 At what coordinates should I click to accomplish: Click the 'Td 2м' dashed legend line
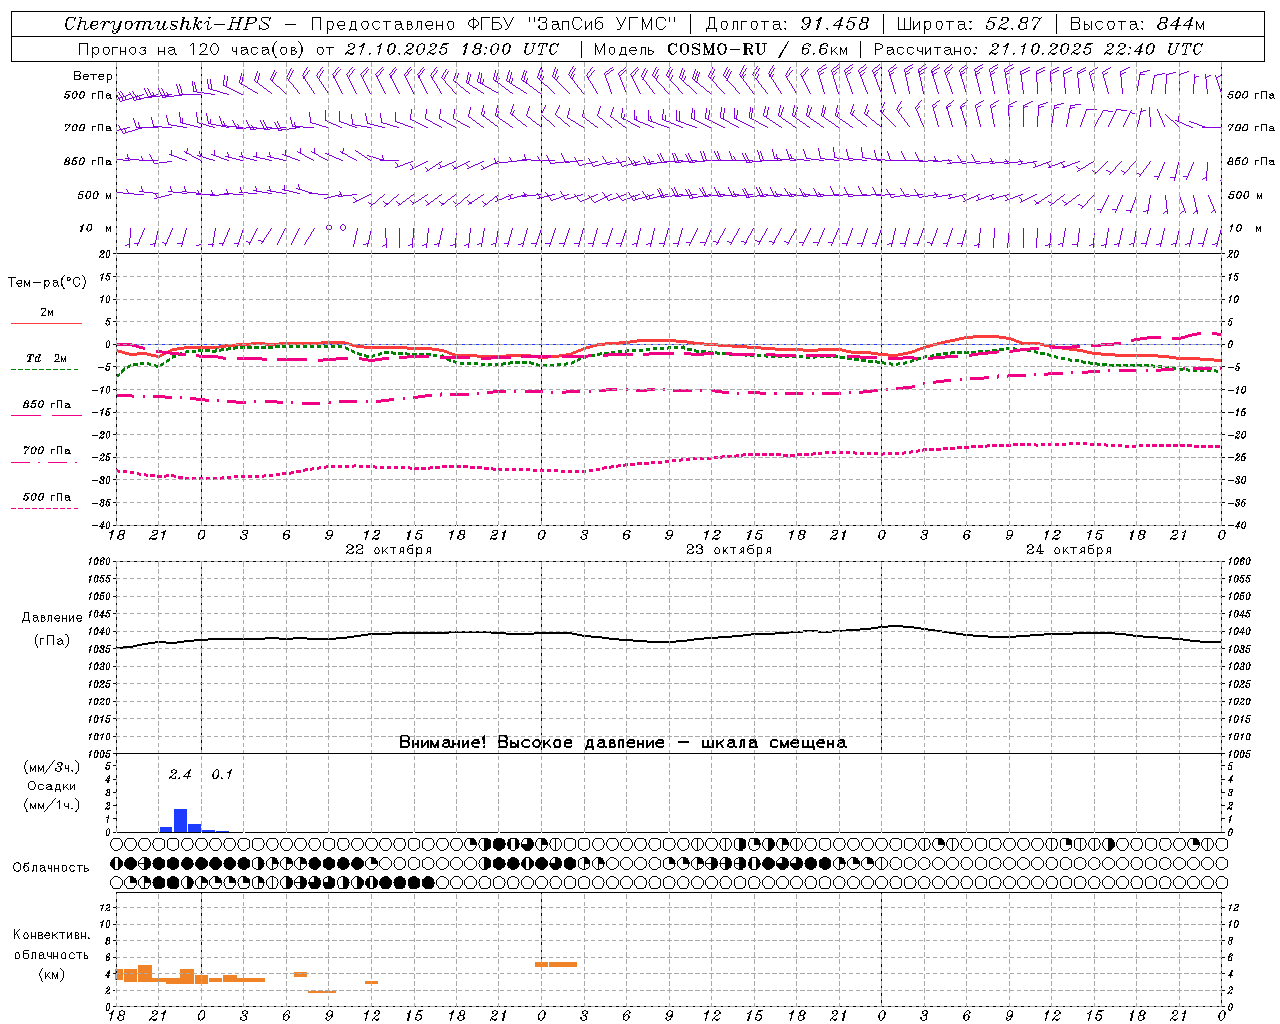coord(45,370)
